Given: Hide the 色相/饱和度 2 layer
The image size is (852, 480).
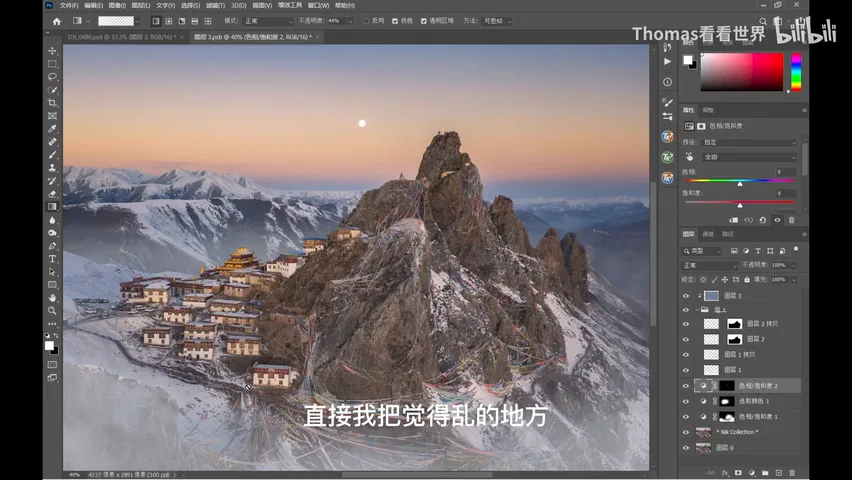Looking at the screenshot, I should [686, 386].
